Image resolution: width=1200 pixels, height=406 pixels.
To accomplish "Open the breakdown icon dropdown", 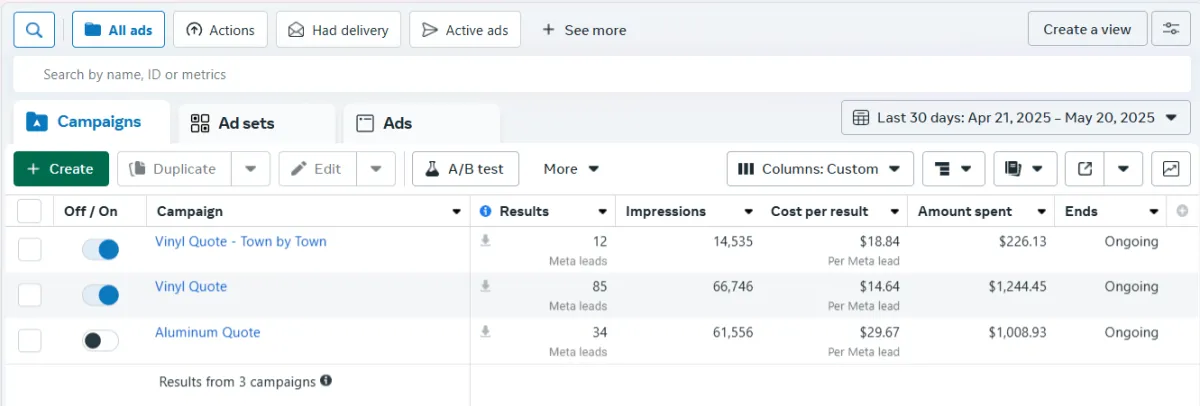I will (953, 169).
